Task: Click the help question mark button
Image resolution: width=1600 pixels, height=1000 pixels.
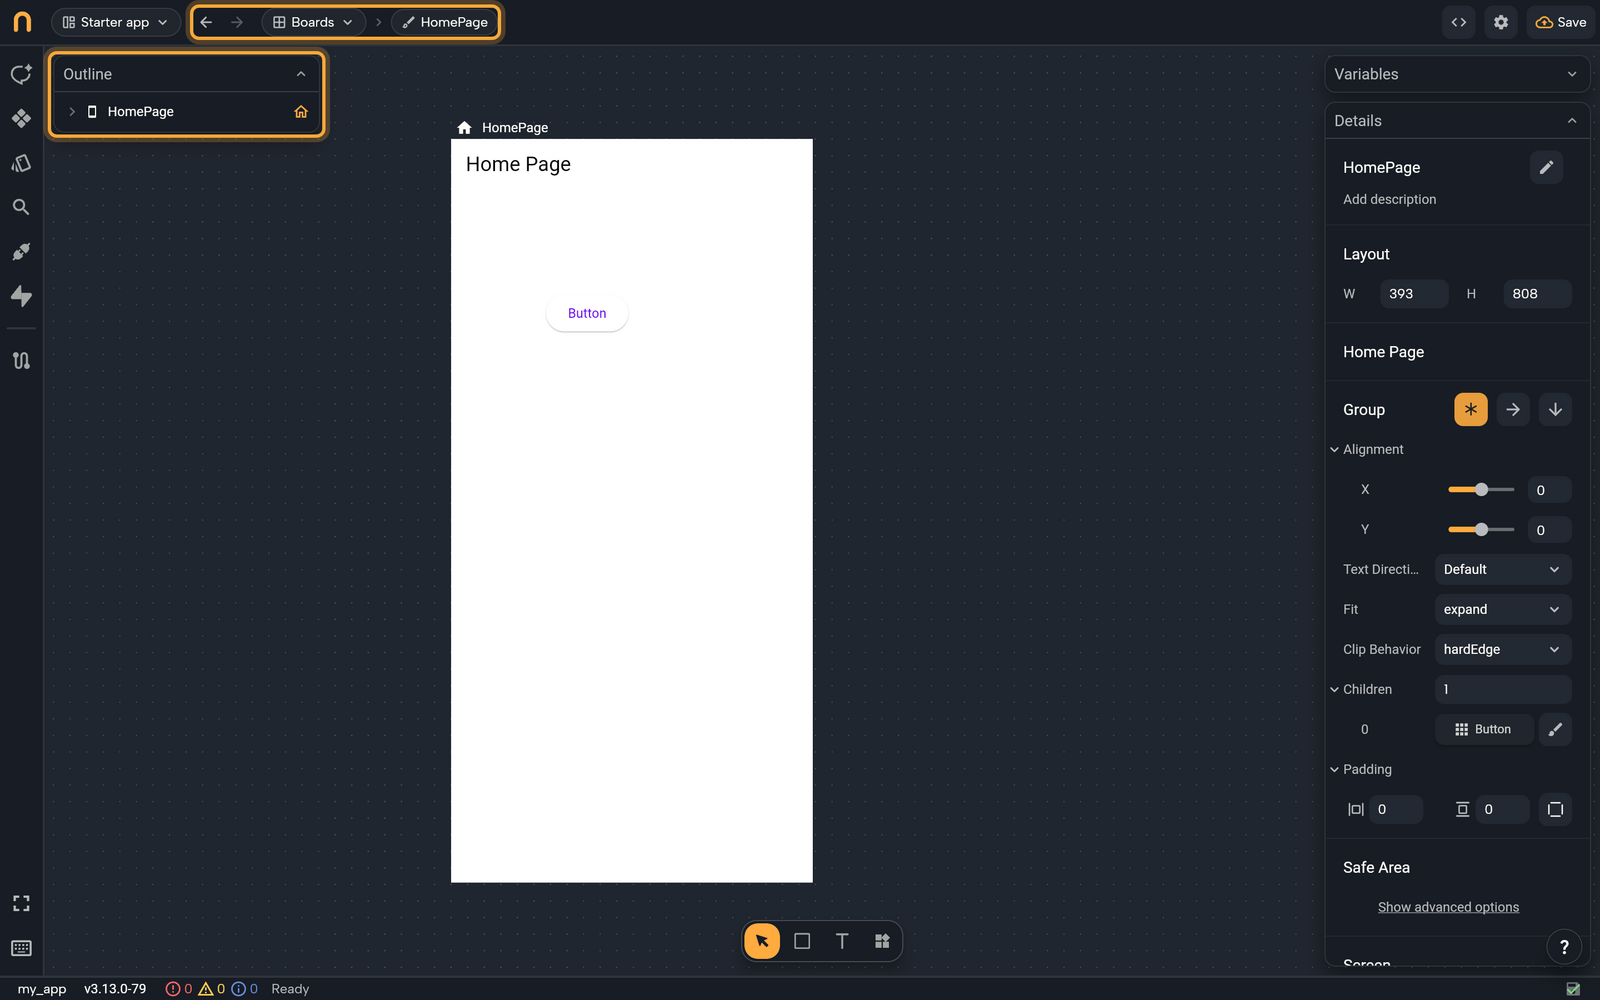Action: [1564, 946]
